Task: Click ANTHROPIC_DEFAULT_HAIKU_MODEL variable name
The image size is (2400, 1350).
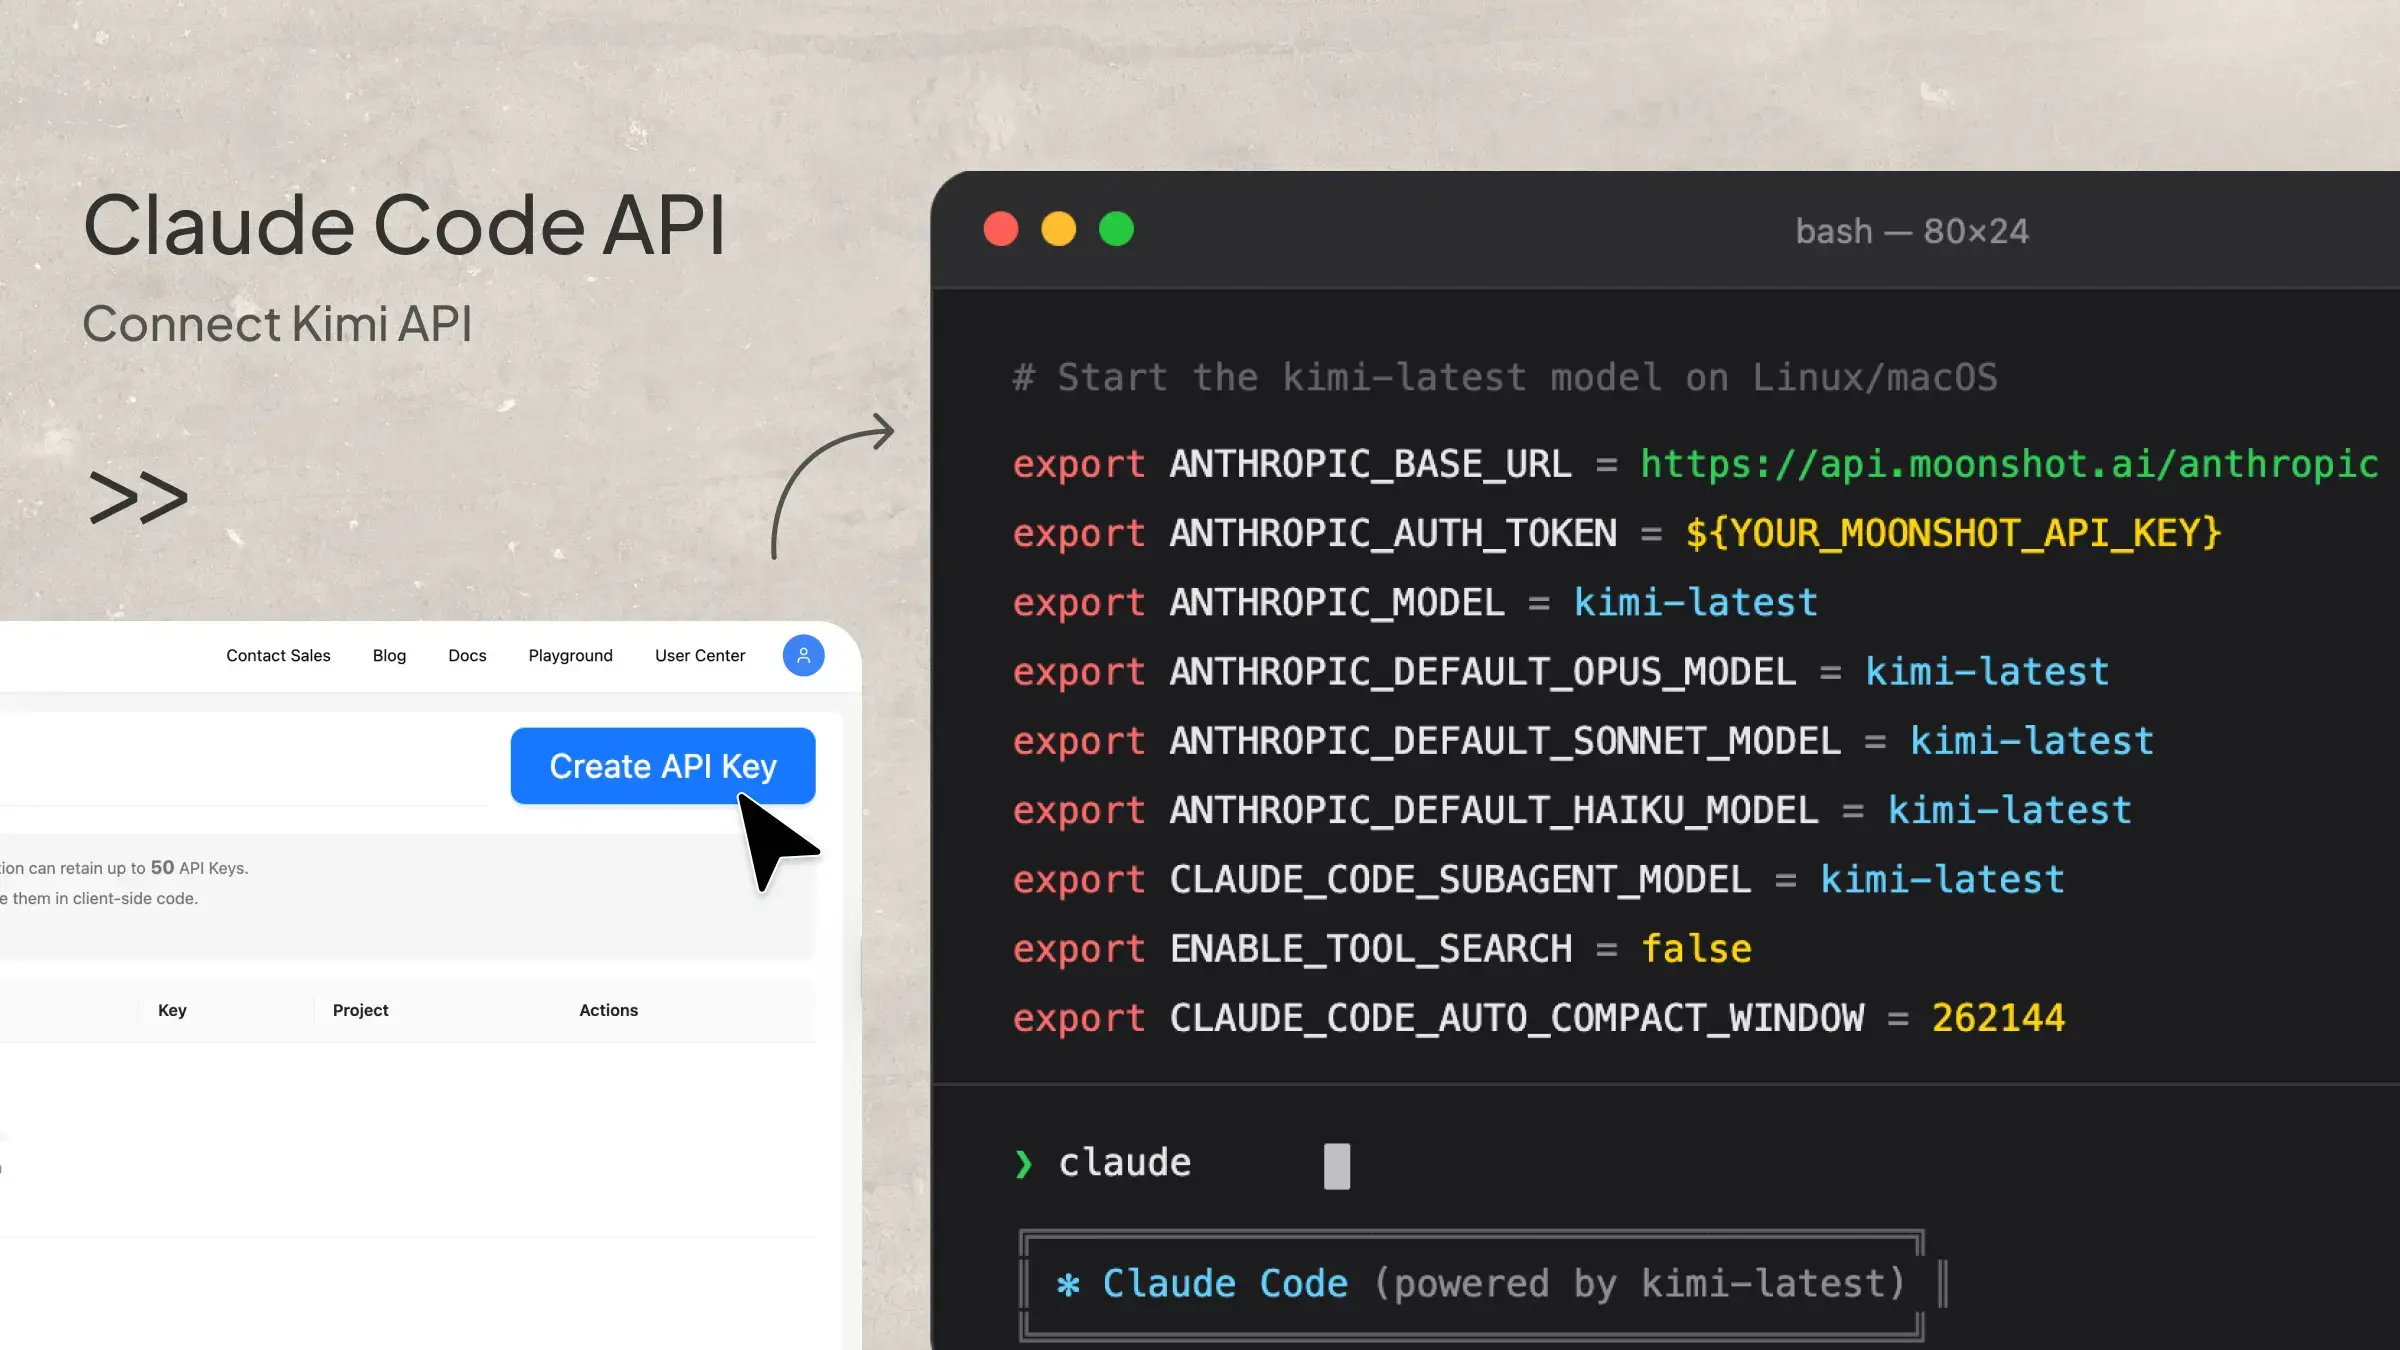Action: tap(1494, 809)
